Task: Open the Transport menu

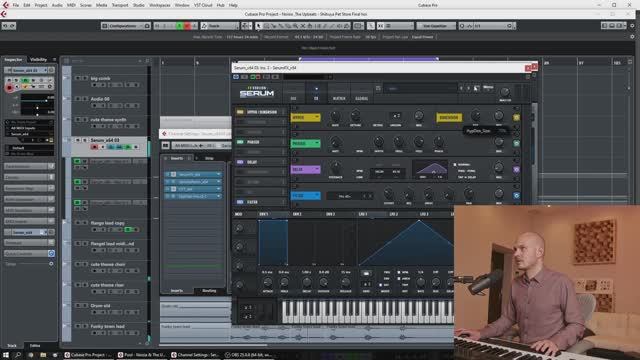Action: click(120, 5)
